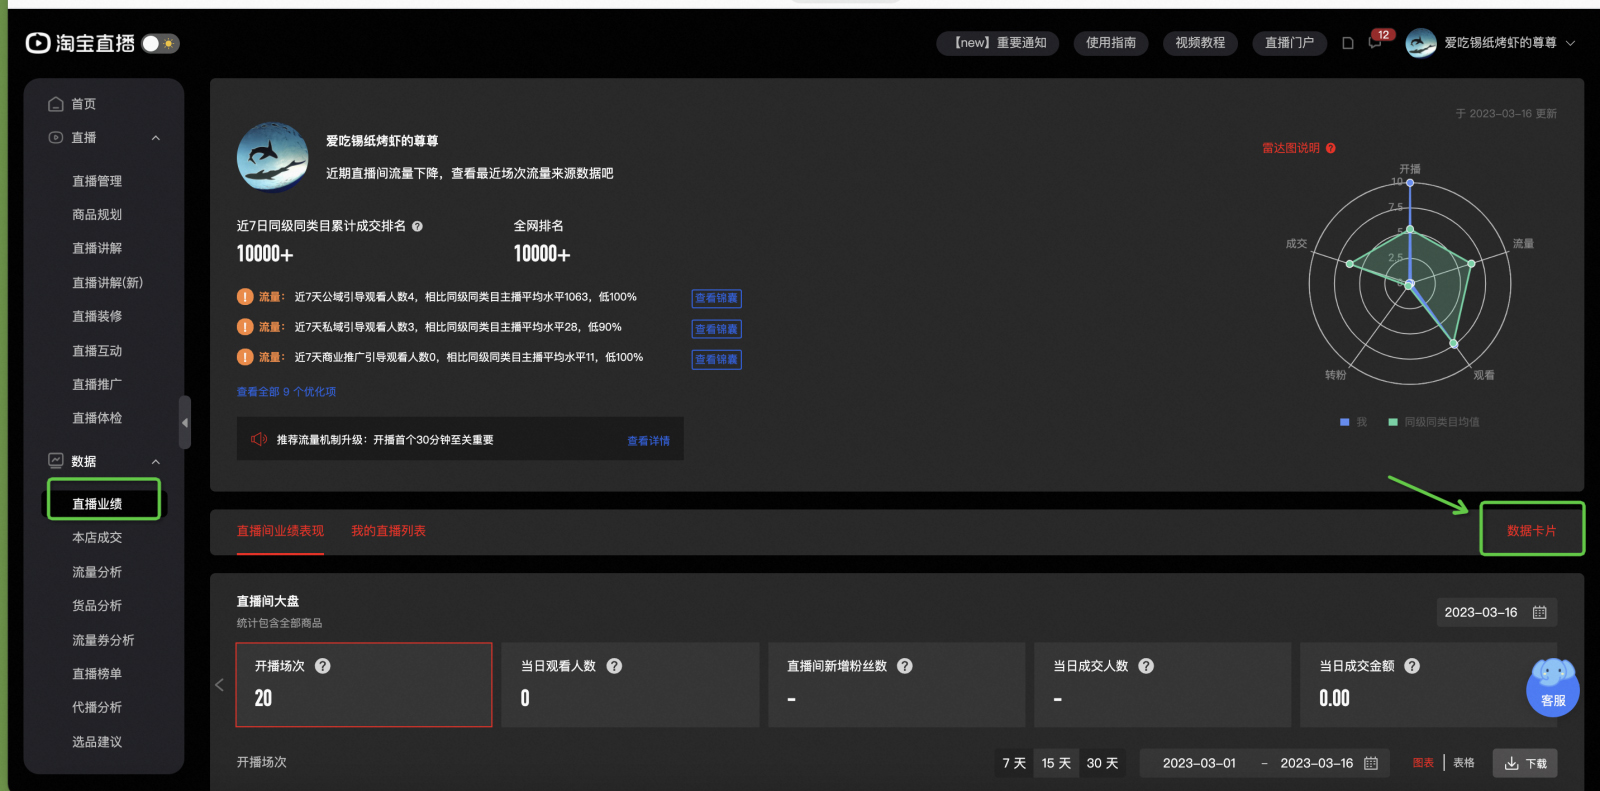
Task: Click the 雷达图说明 help icon
Action: (1331, 148)
